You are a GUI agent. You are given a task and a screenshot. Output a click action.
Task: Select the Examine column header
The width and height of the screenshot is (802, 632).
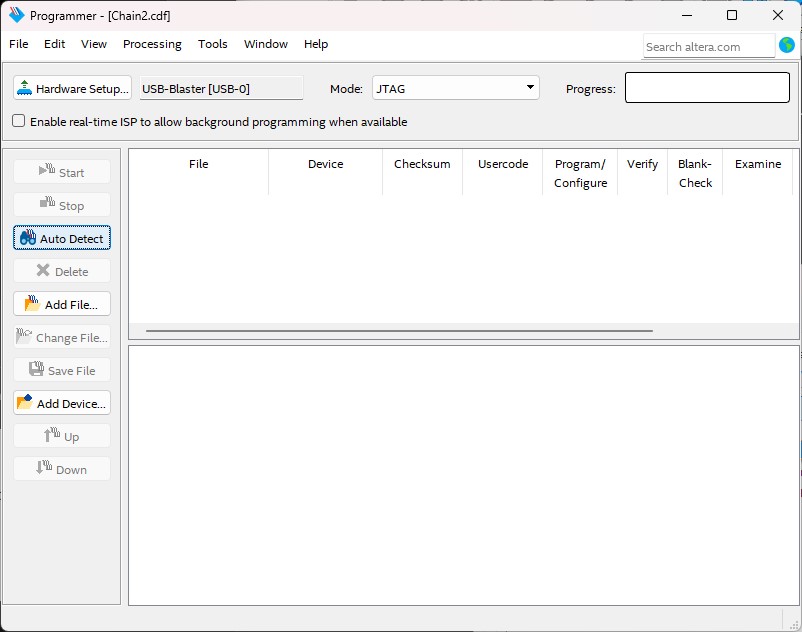(x=758, y=172)
